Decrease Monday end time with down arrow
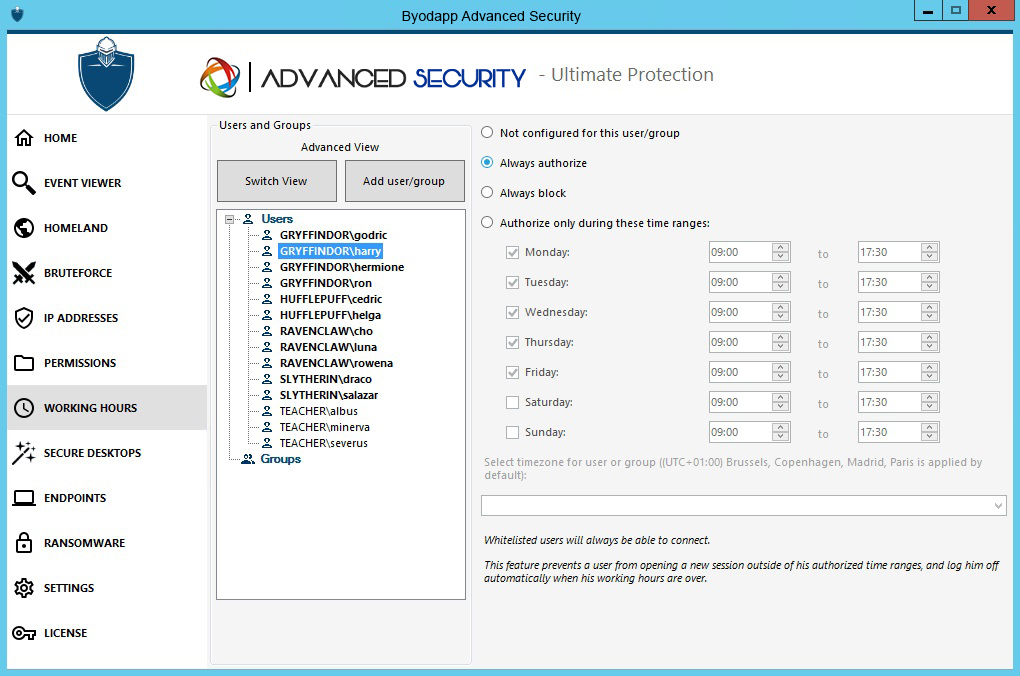The width and height of the screenshot is (1020, 676). click(930, 257)
